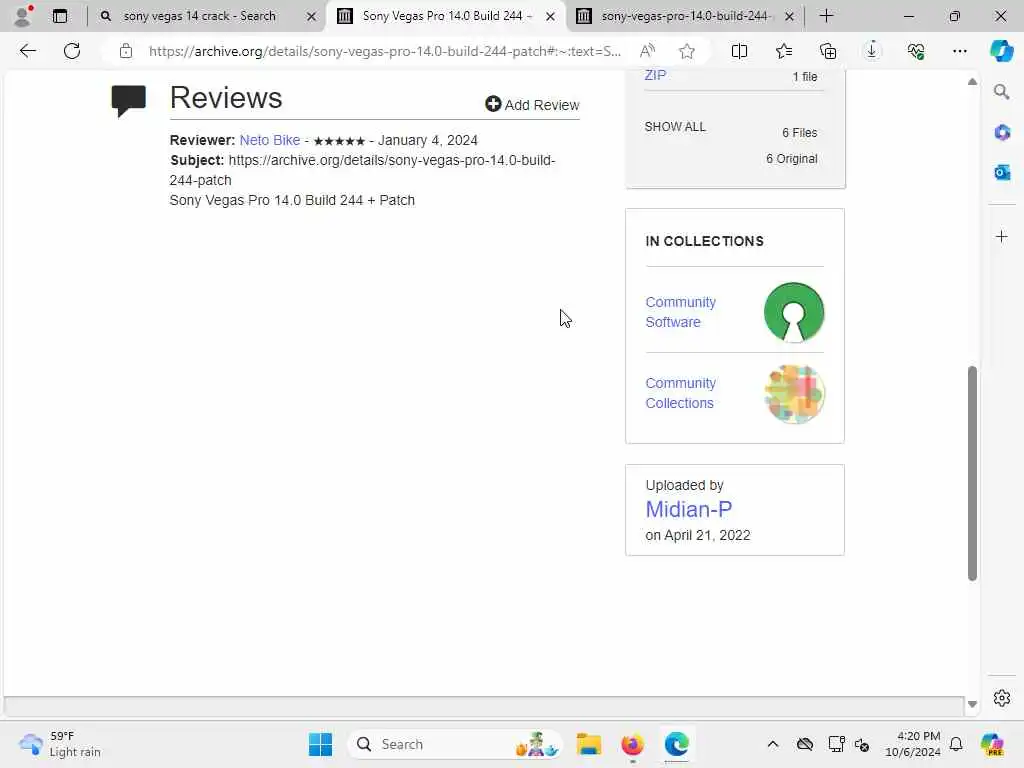The height and width of the screenshot is (768, 1024).
Task: Click the address bar URL field
Action: 384,51
